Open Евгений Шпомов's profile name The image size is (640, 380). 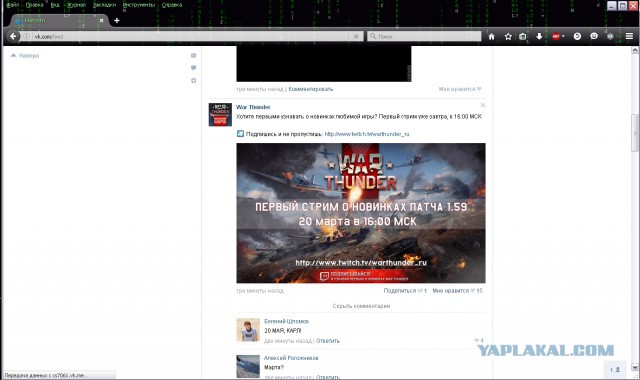click(x=287, y=321)
